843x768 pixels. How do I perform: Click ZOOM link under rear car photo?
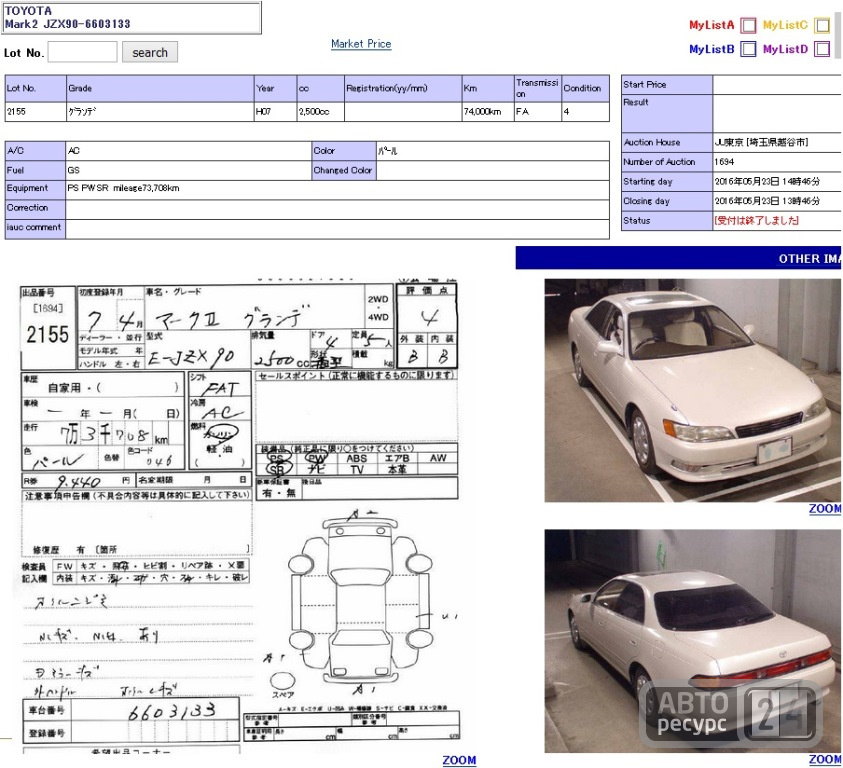point(825,759)
